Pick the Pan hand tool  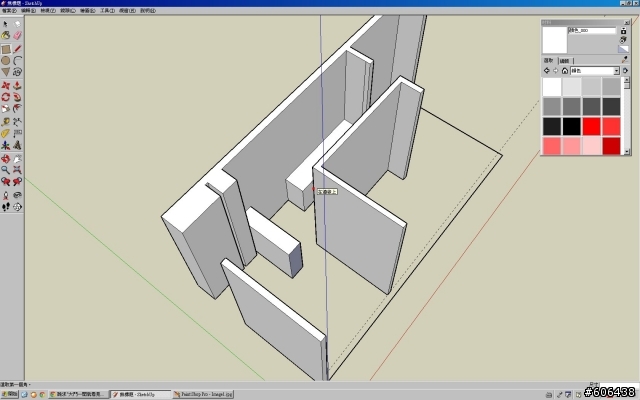(x=17, y=159)
